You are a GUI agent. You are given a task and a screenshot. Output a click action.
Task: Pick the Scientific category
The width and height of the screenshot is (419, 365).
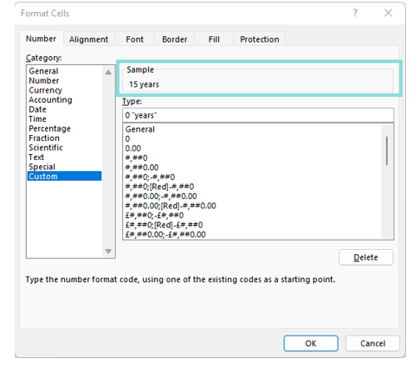click(46, 148)
